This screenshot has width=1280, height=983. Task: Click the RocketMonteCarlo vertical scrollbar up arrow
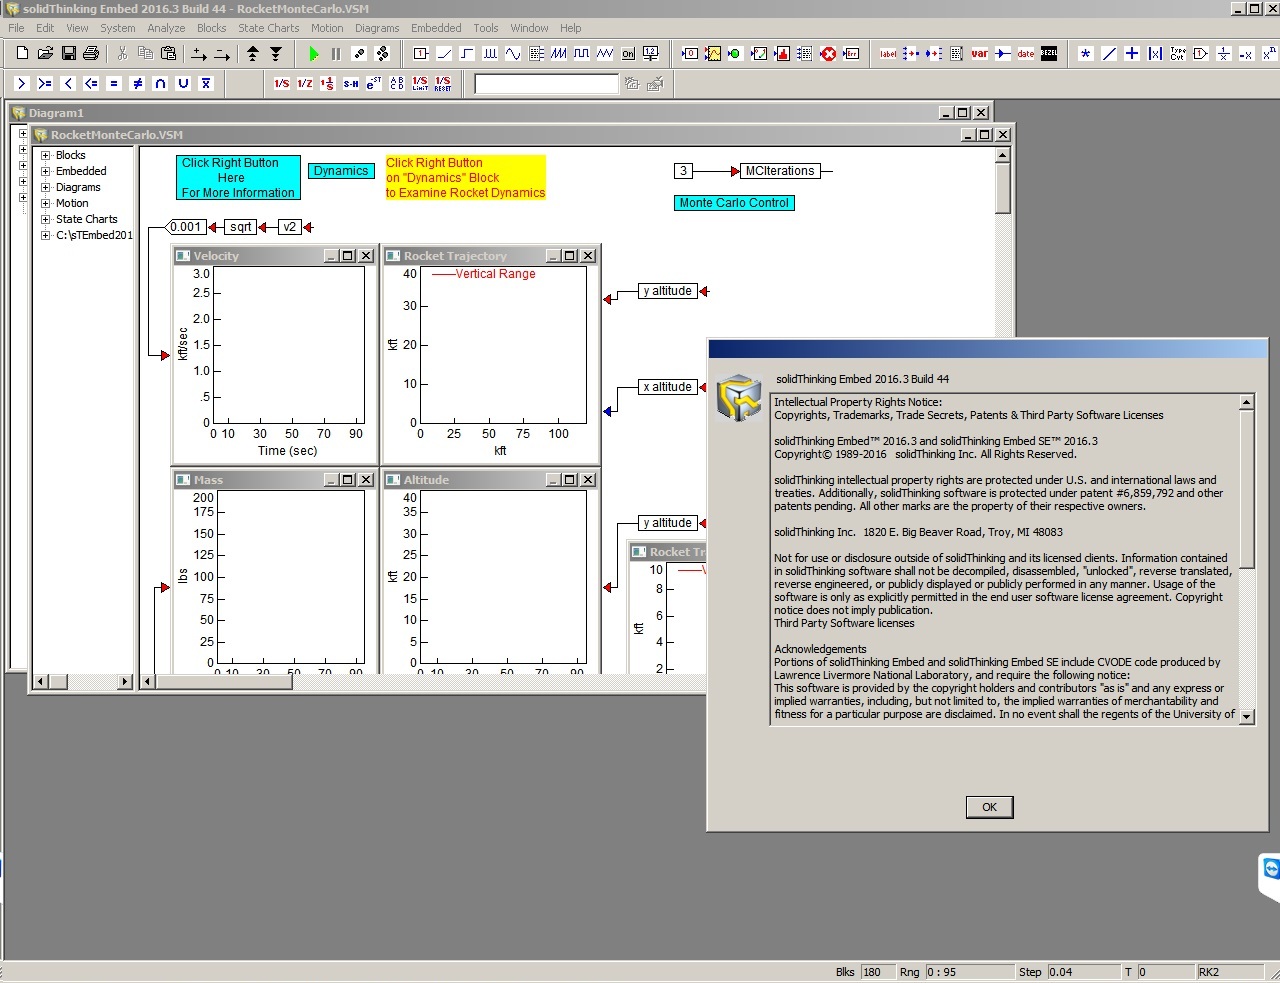[x=1003, y=156]
